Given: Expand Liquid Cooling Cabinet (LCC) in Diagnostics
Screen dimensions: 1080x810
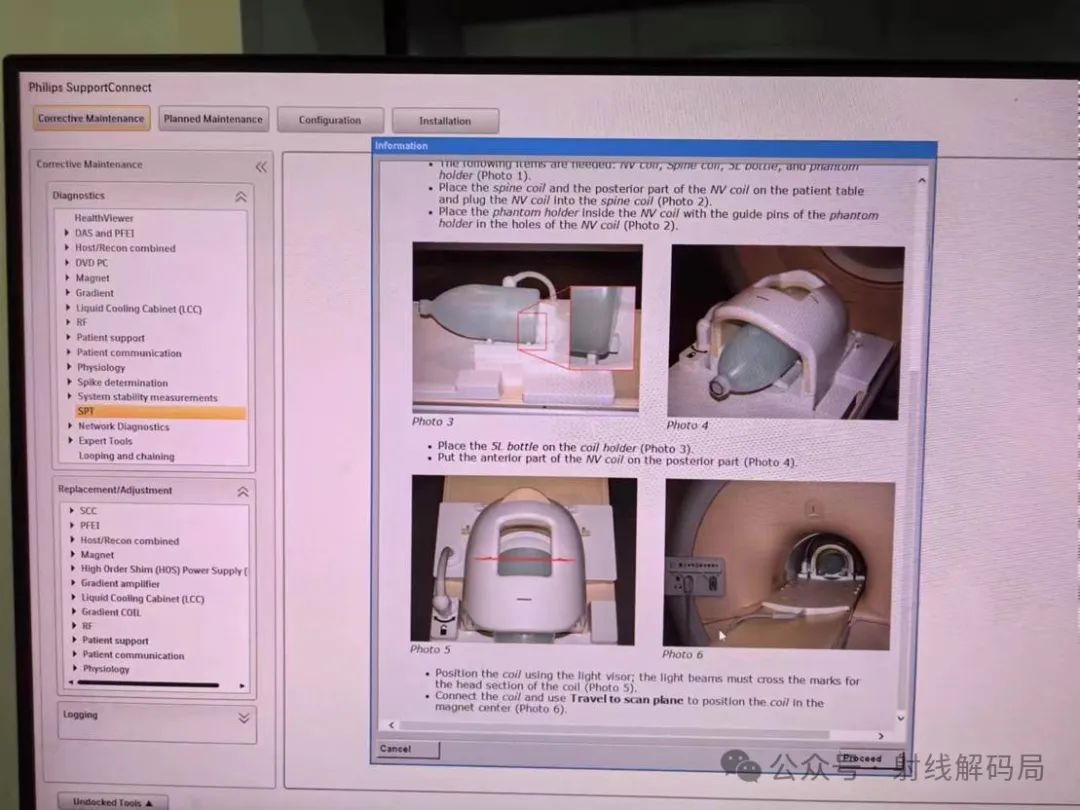Looking at the screenshot, I should [68, 308].
